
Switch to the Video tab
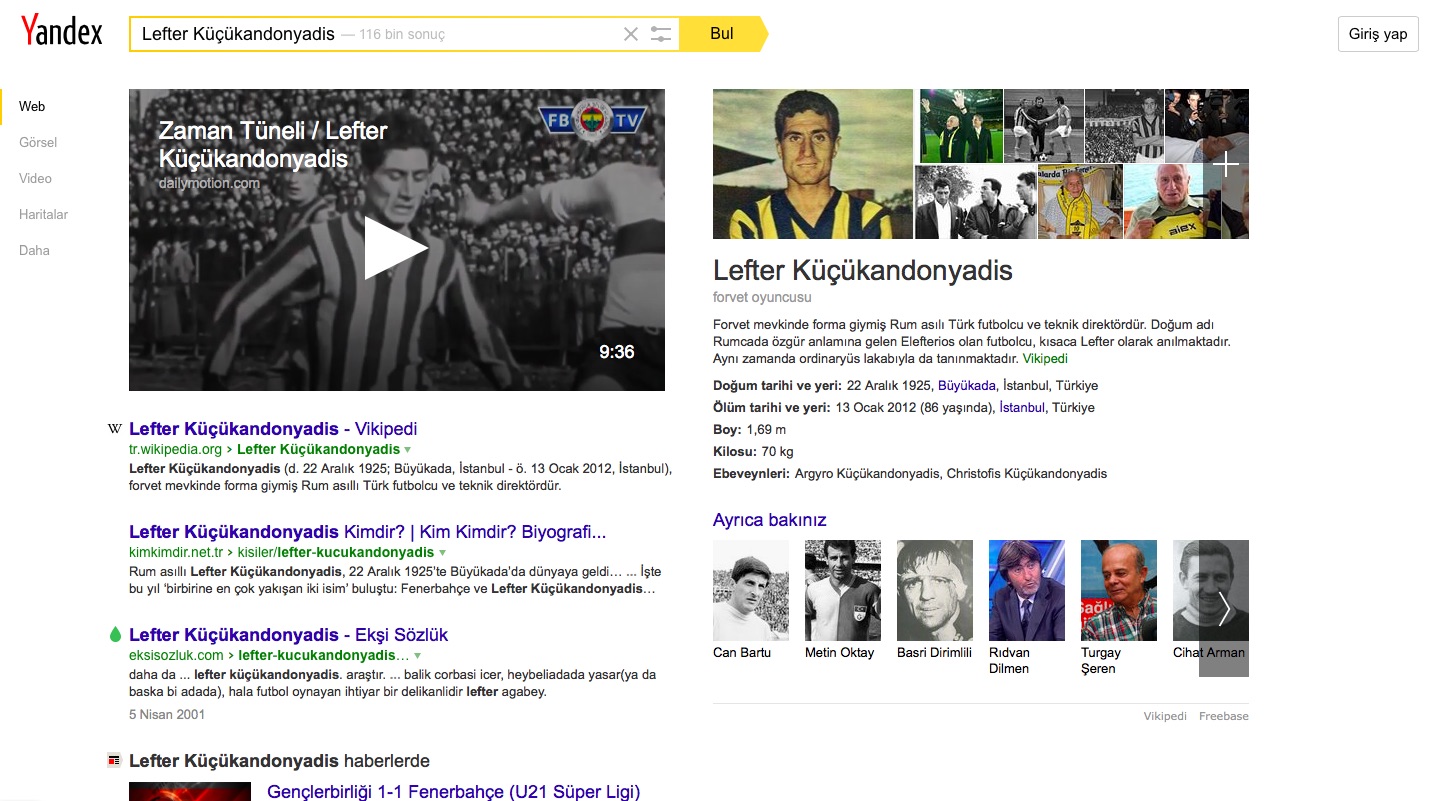point(35,178)
